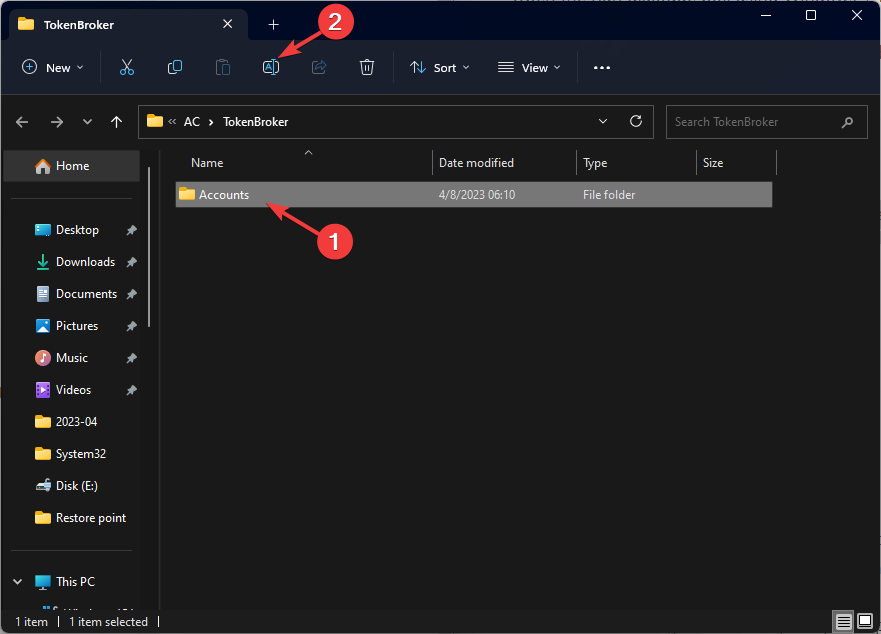The image size is (881, 634).
Task: Open the New dropdown menu
Action: point(53,67)
